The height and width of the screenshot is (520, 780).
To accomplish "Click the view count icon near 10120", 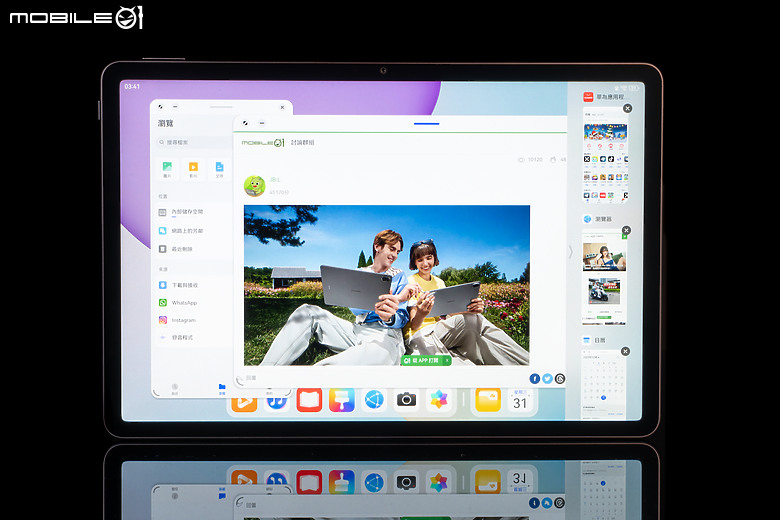I will [521, 160].
